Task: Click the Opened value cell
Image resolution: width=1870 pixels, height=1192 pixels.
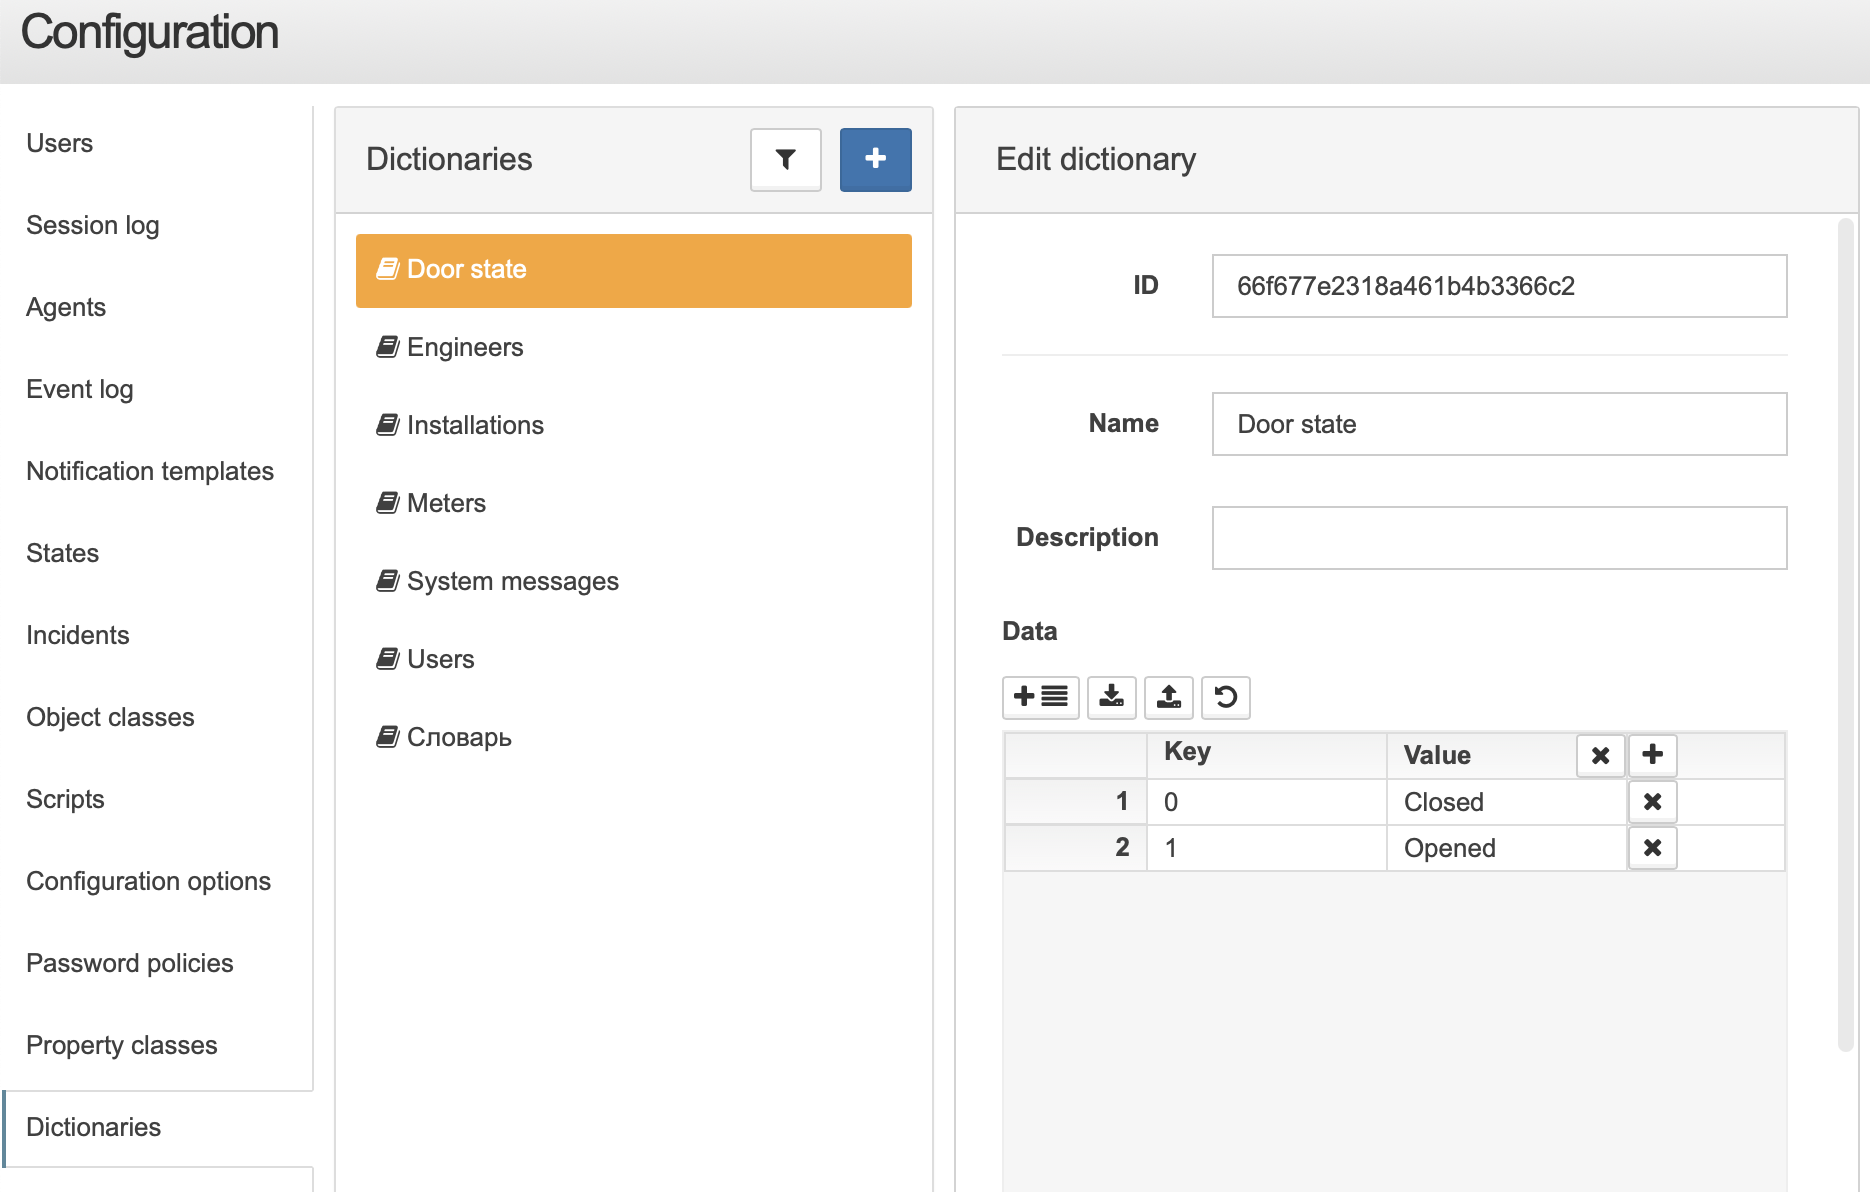Action: click(1506, 848)
